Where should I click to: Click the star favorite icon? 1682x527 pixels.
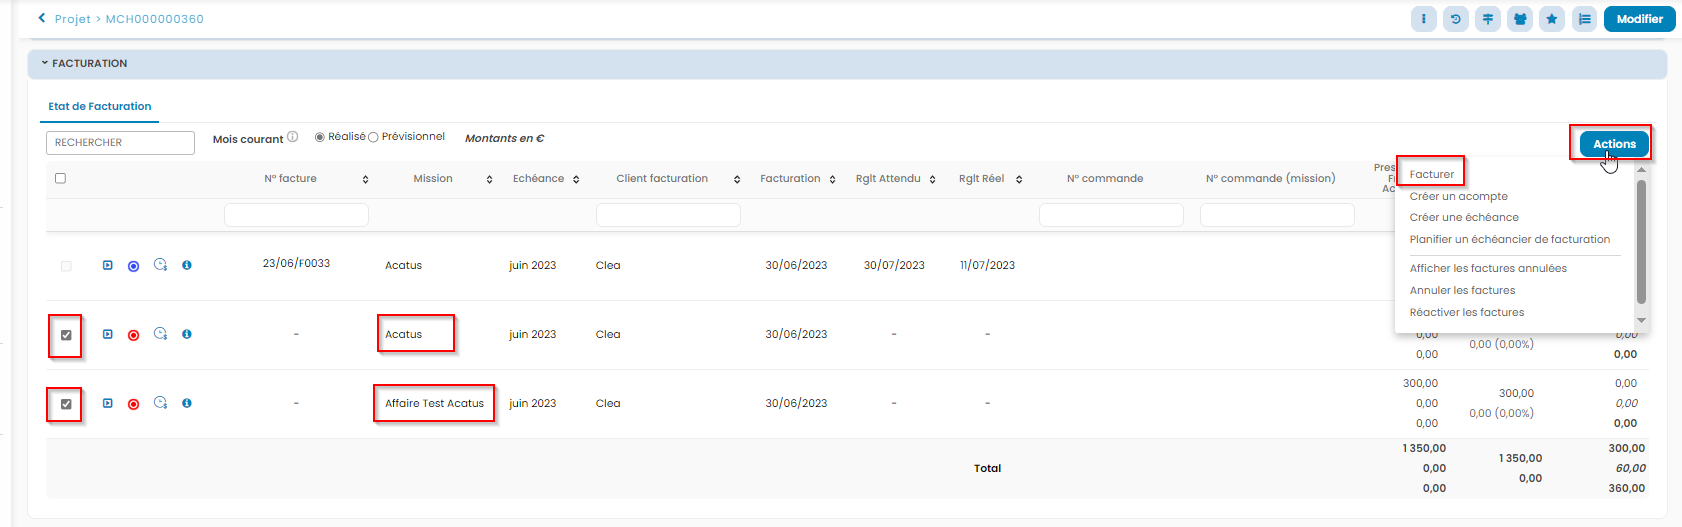click(1551, 19)
